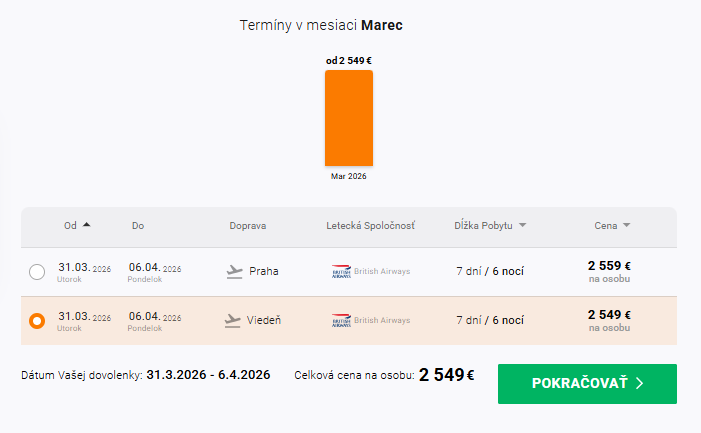Click the airplane icon for Viedeň departure

(x=235, y=321)
